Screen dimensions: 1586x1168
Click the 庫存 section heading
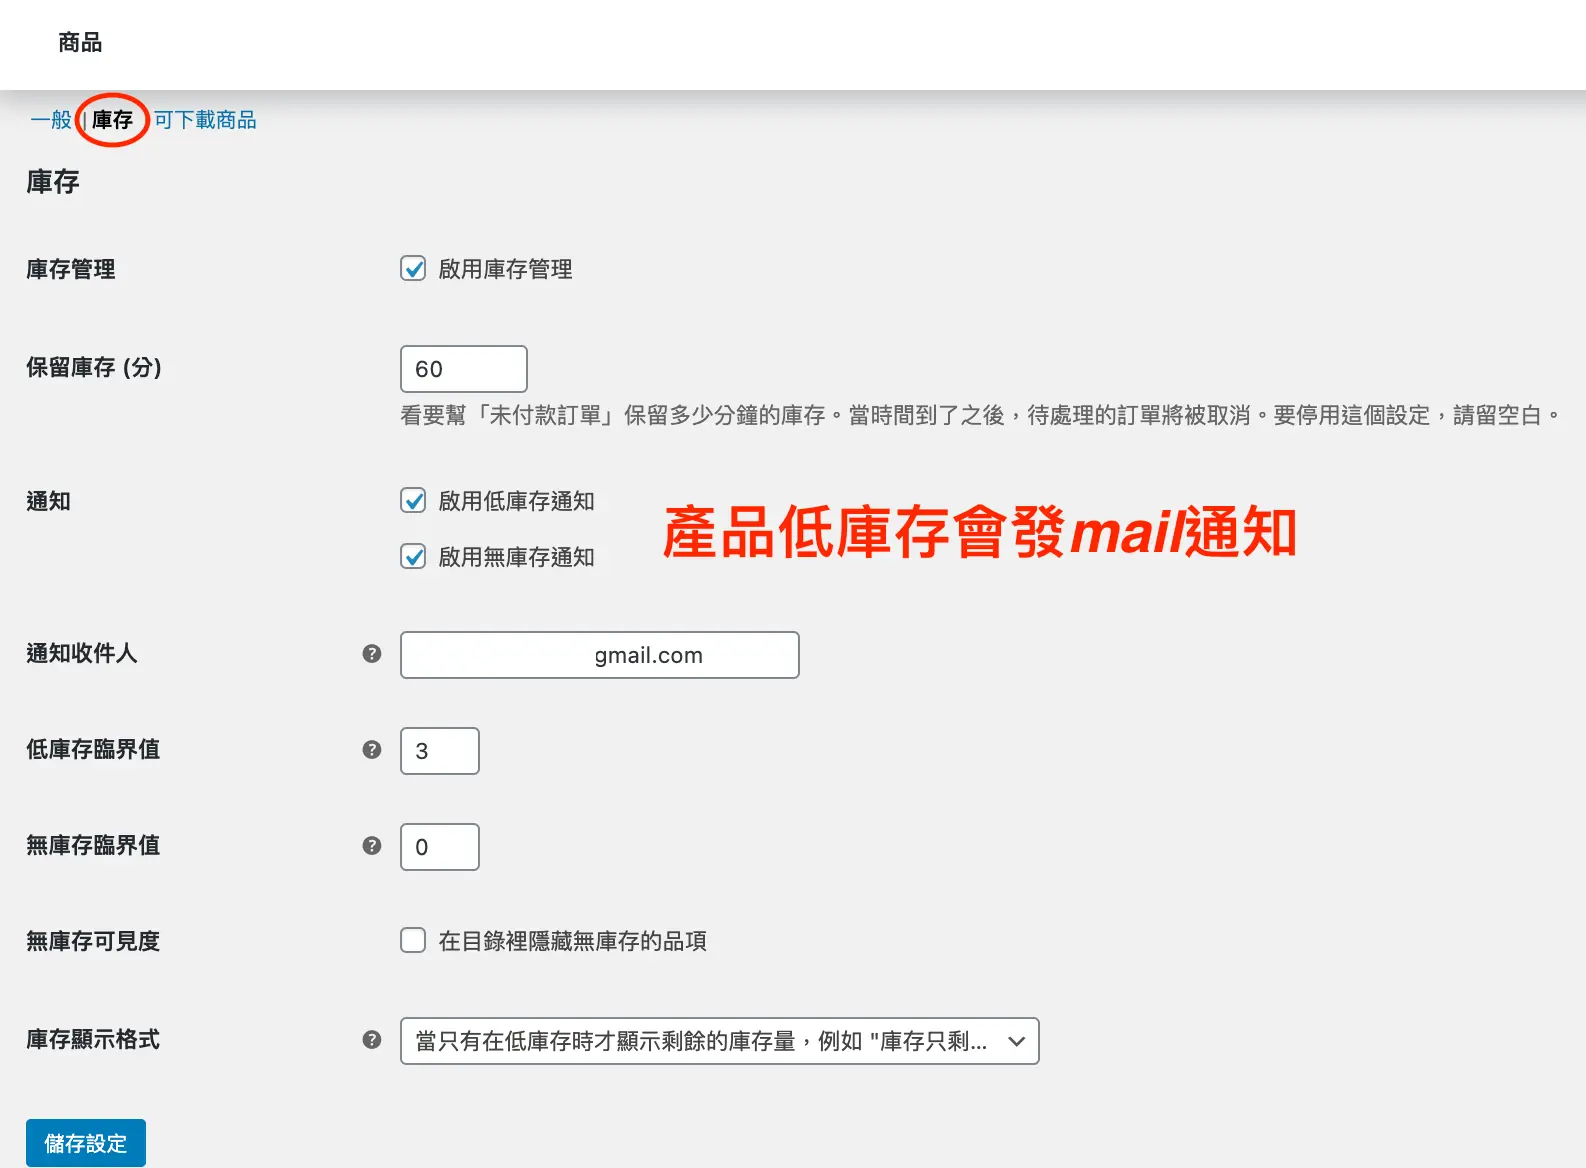[x=53, y=182]
